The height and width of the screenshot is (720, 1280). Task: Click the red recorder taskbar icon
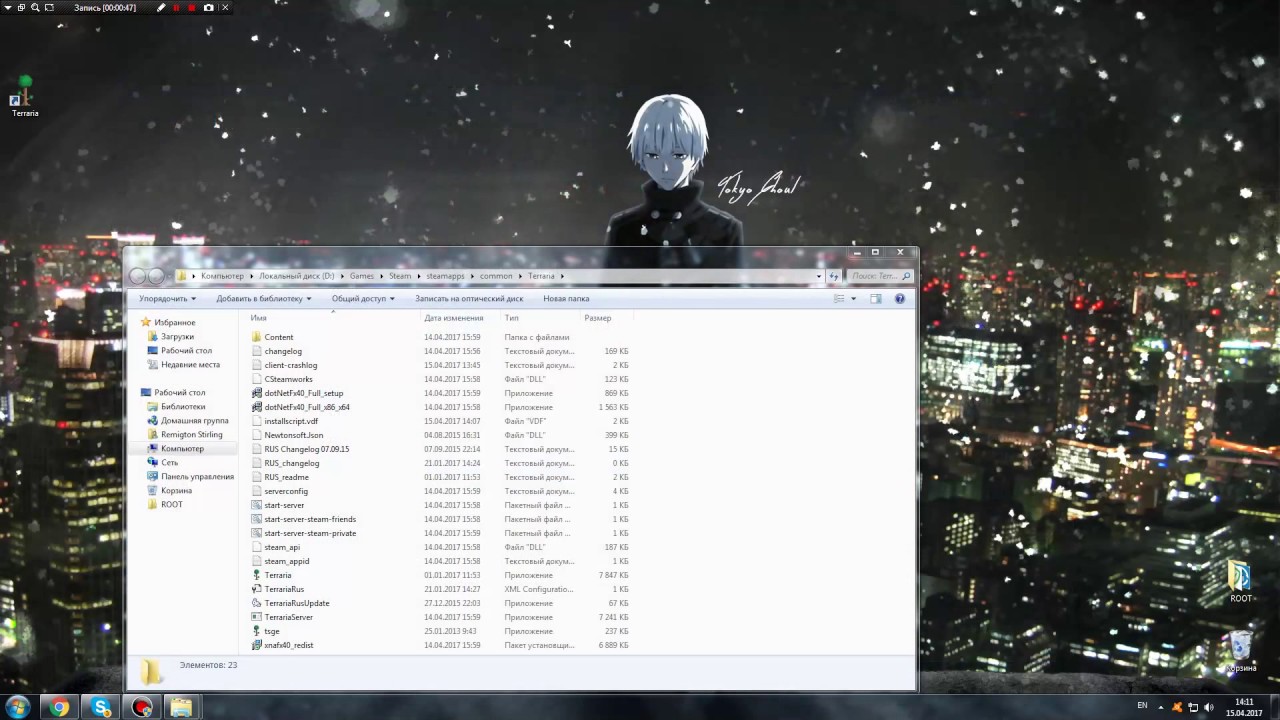[142, 707]
